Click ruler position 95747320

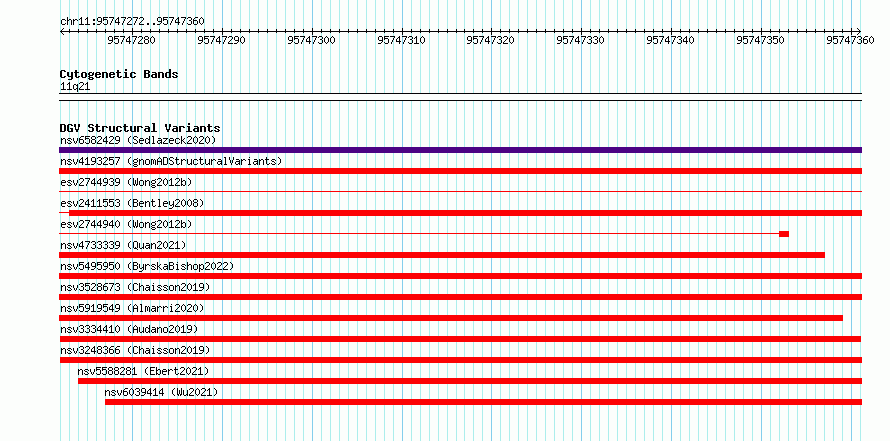point(490,40)
